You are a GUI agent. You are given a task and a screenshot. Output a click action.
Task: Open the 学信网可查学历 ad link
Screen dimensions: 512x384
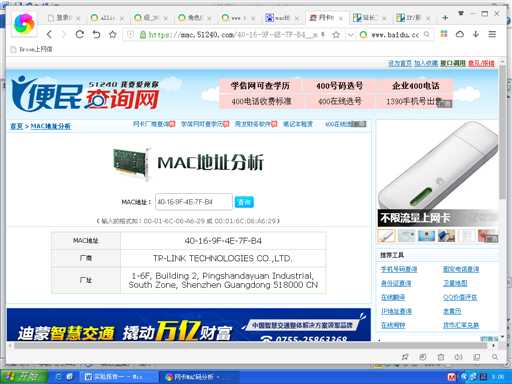[x=260, y=86]
